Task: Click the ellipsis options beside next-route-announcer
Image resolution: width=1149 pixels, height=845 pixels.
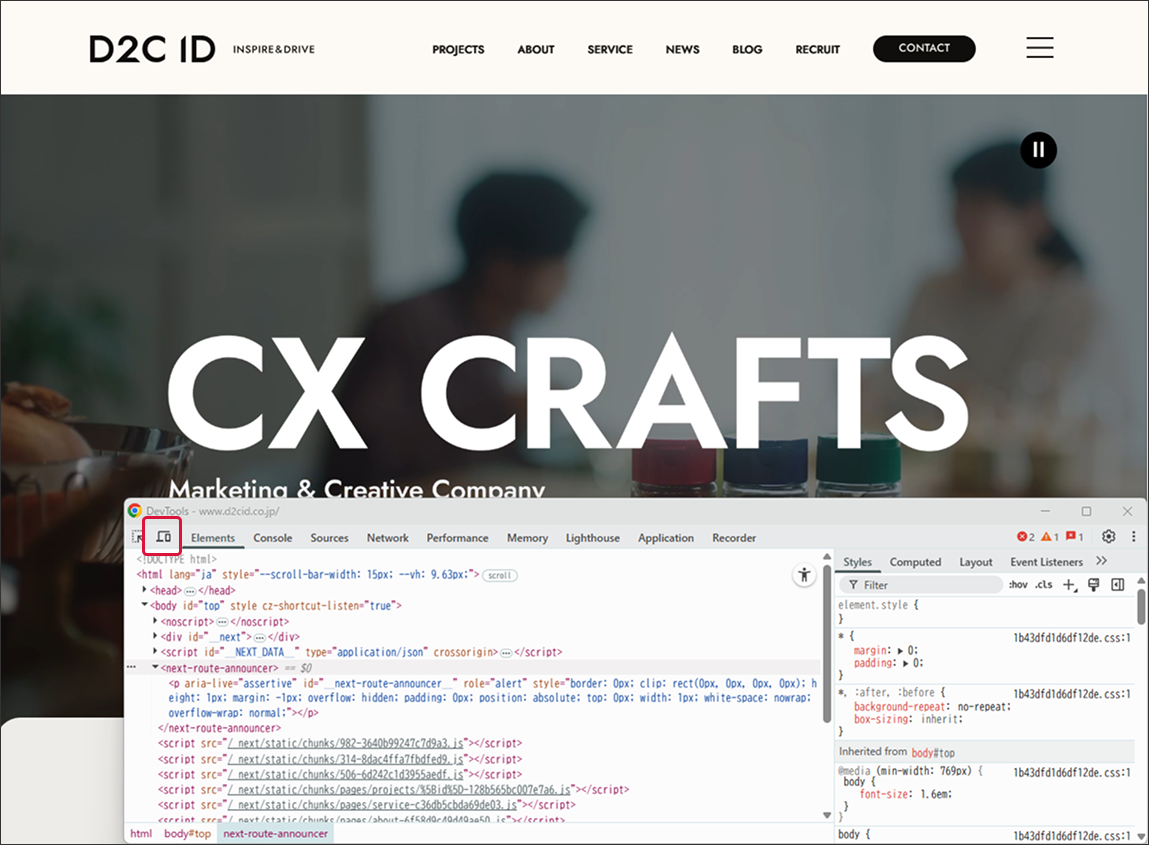Action: click(131, 667)
